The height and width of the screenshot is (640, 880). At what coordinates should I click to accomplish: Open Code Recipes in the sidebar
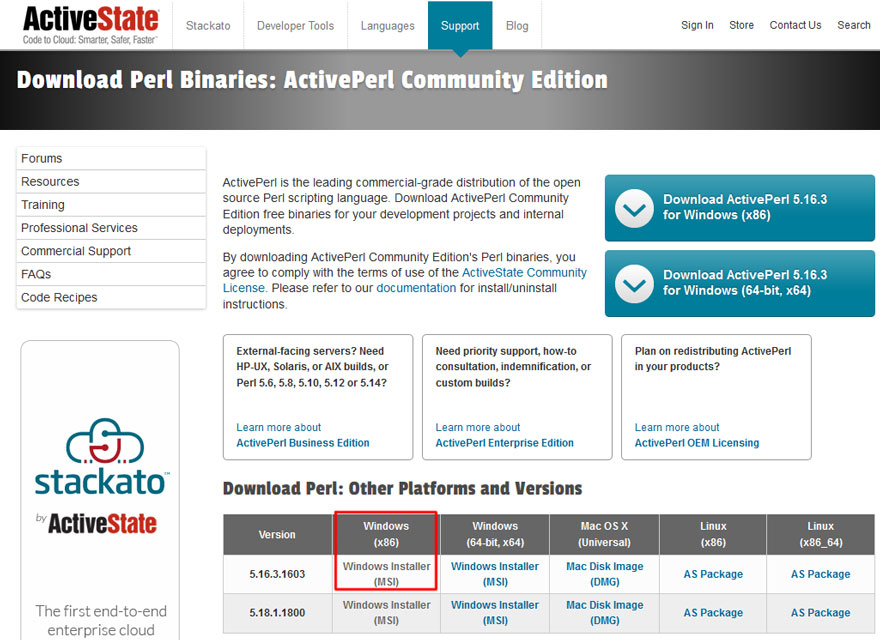click(x=111, y=298)
